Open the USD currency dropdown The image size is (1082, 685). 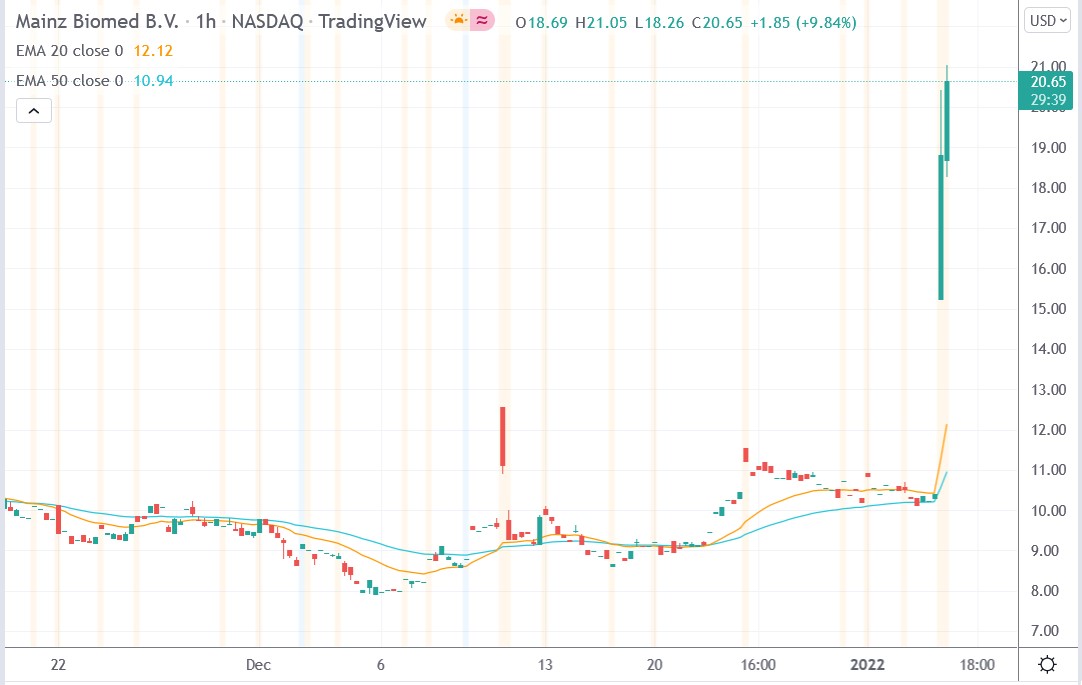(x=1046, y=19)
